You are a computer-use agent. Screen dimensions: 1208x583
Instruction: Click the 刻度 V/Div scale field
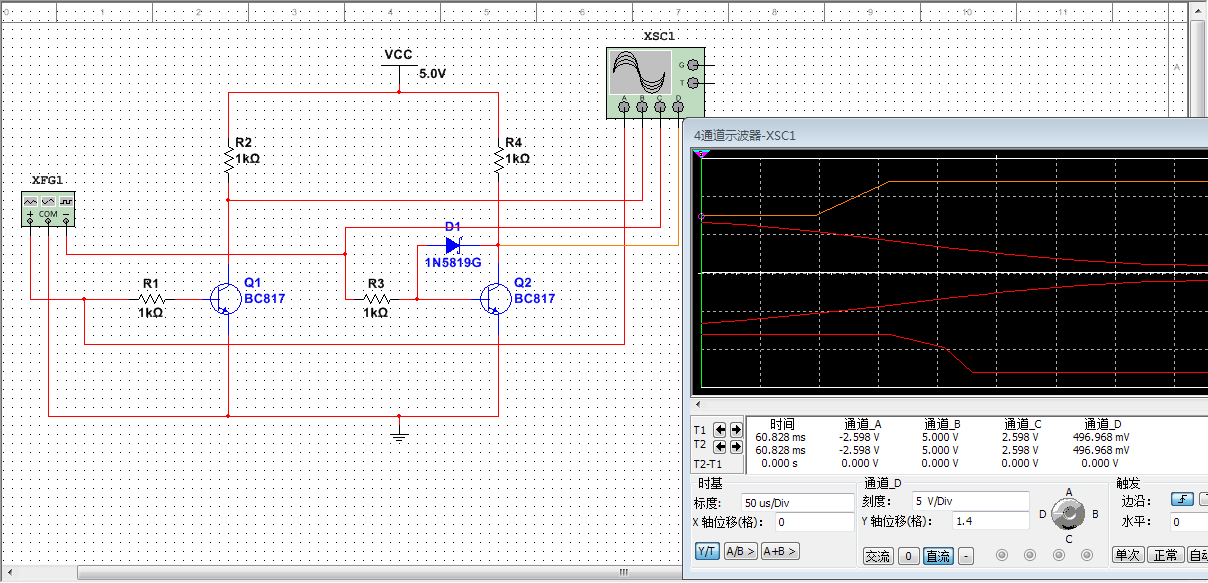970,500
